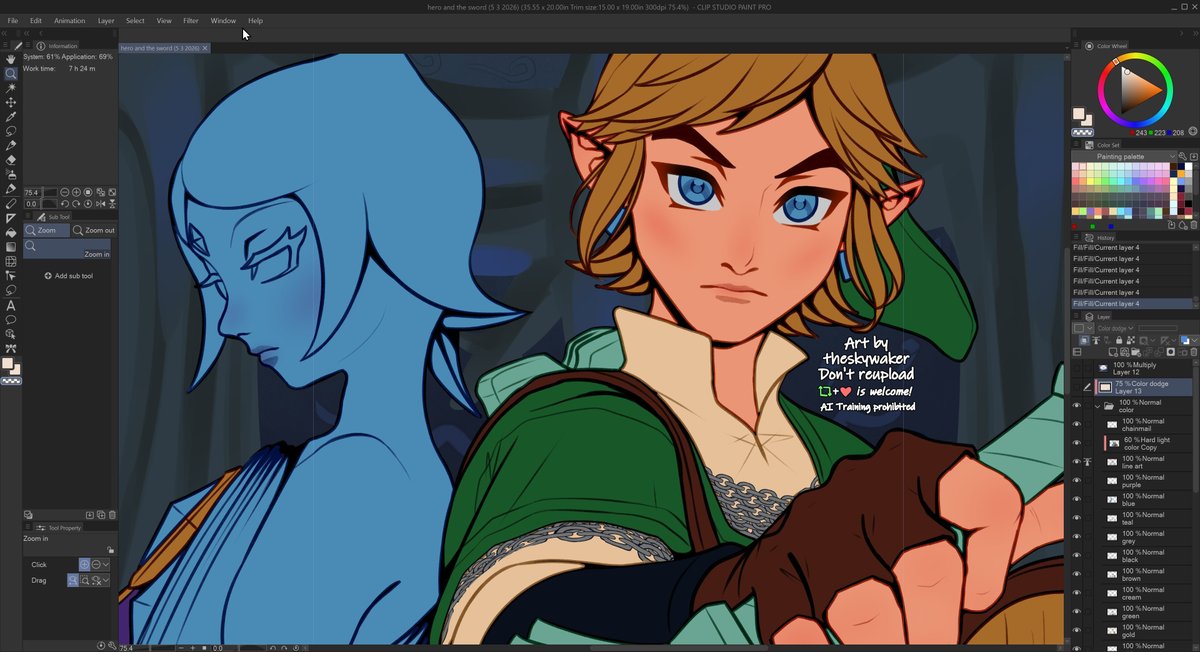Select Layer 13 Color dodge layer
This screenshot has height=652, width=1200.
coord(1143,386)
